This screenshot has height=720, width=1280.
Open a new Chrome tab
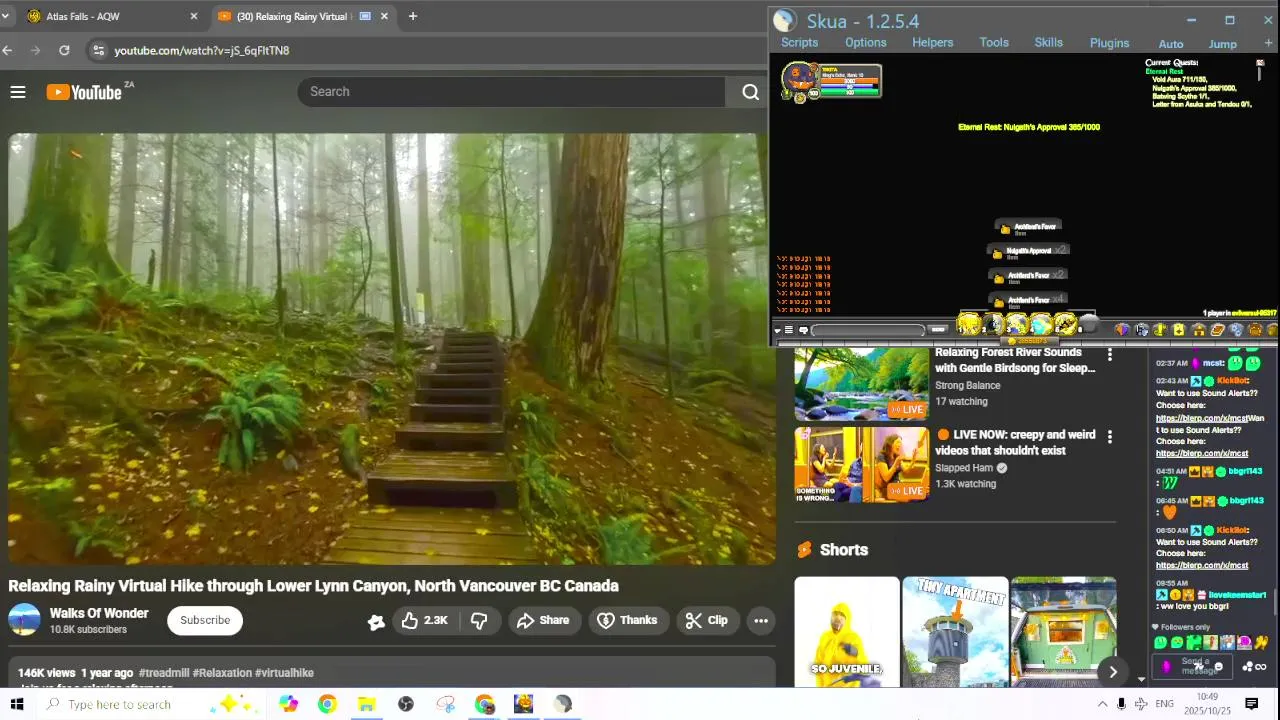412,16
